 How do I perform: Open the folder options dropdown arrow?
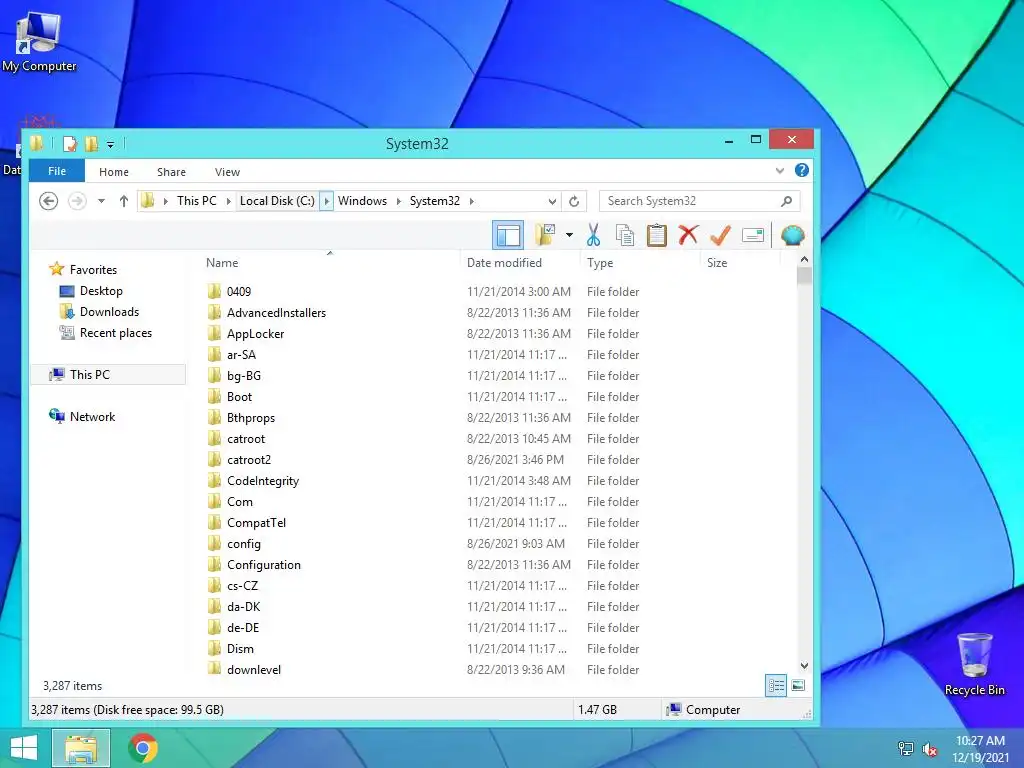pyautogui.click(x=569, y=235)
